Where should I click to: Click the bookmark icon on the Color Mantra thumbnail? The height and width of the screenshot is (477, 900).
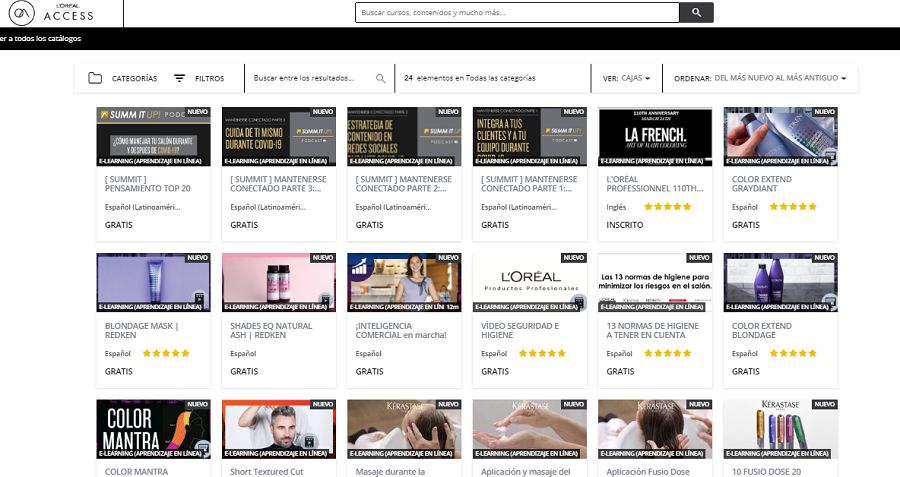[201, 446]
